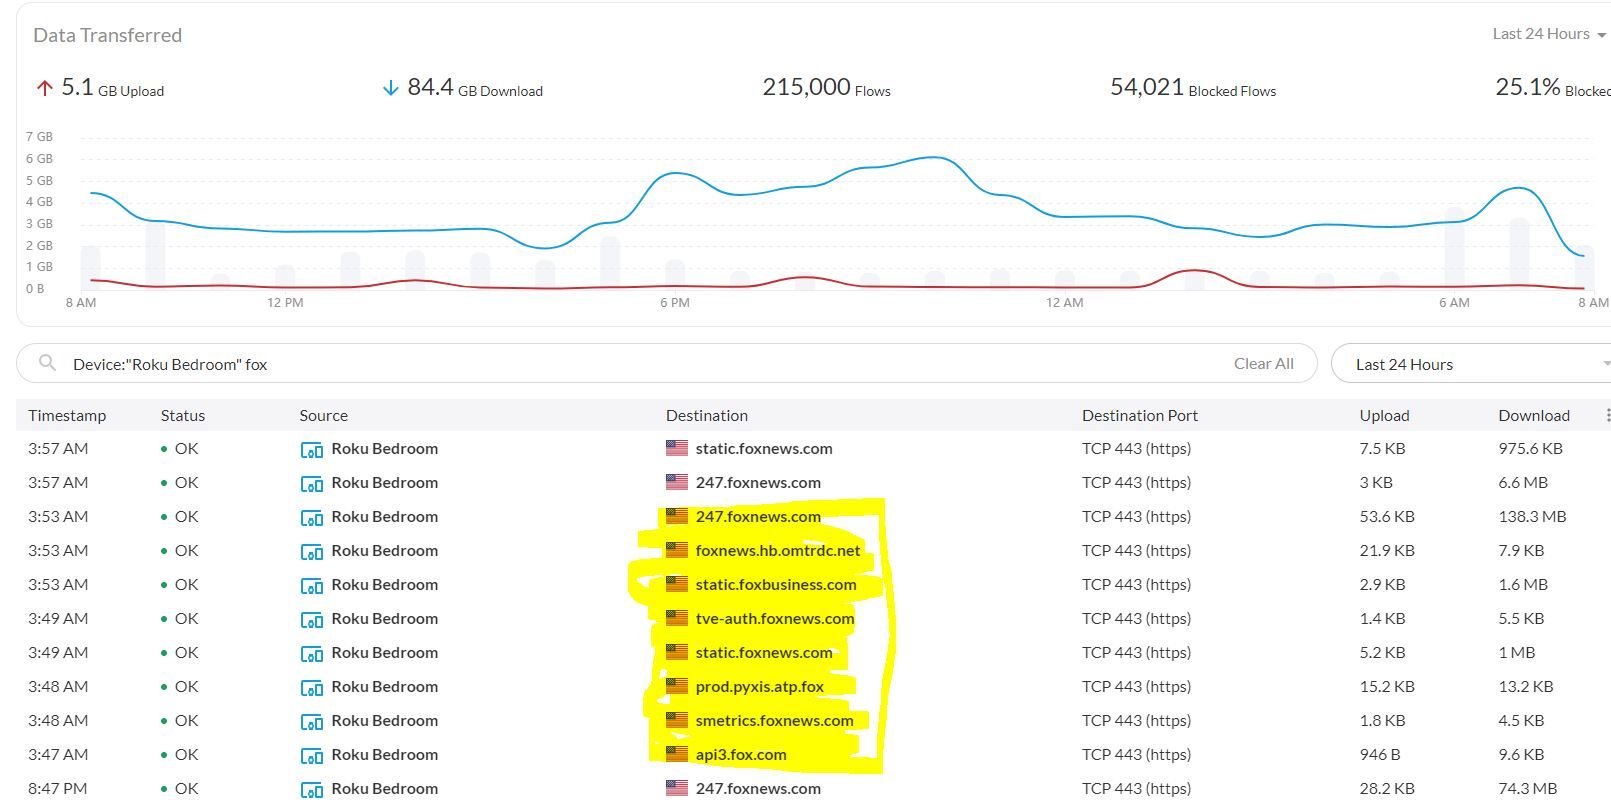1611x807 pixels.
Task: Click the device icon in the api3.fox.com row
Action: [x=312, y=755]
